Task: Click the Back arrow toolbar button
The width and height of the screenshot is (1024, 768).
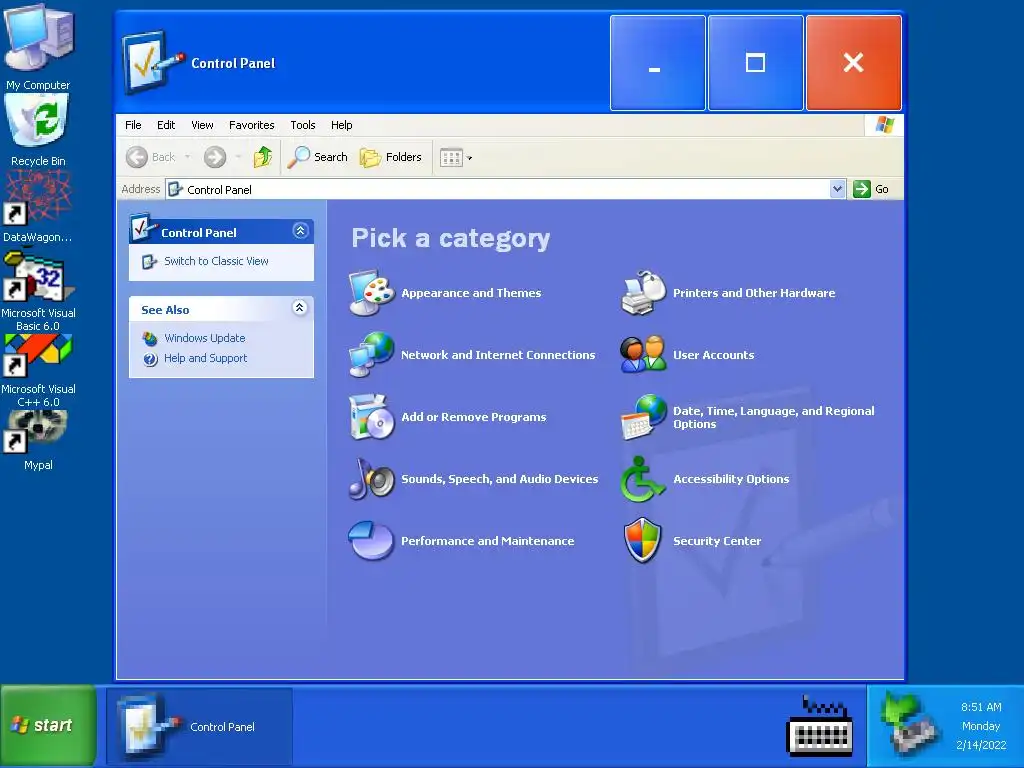Action: (152, 157)
